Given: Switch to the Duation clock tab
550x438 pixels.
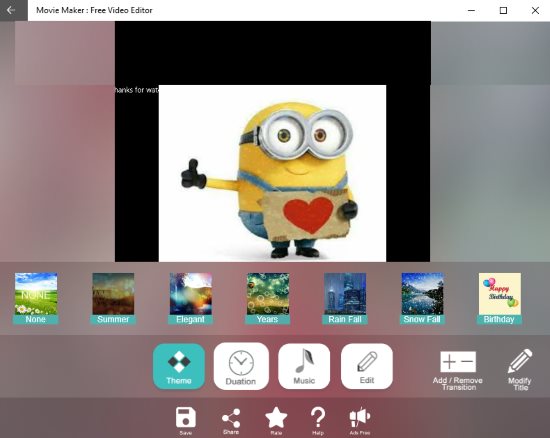Looking at the screenshot, I should (241, 366).
